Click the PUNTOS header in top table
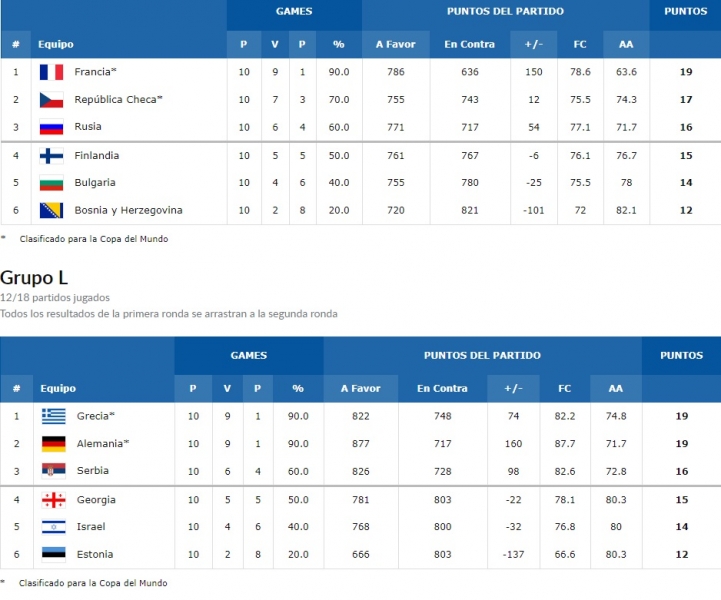Image resolution: width=721 pixels, height=600 pixels. click(x=686, y=11)
